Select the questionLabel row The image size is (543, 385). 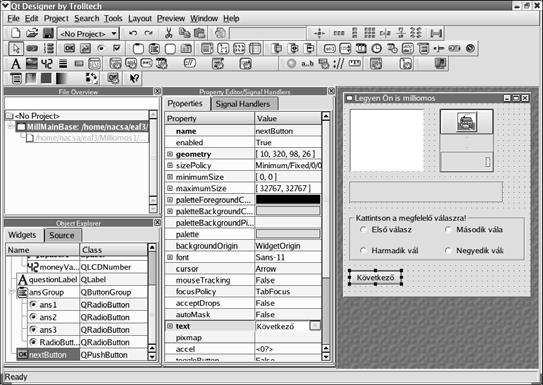point(82,280)
